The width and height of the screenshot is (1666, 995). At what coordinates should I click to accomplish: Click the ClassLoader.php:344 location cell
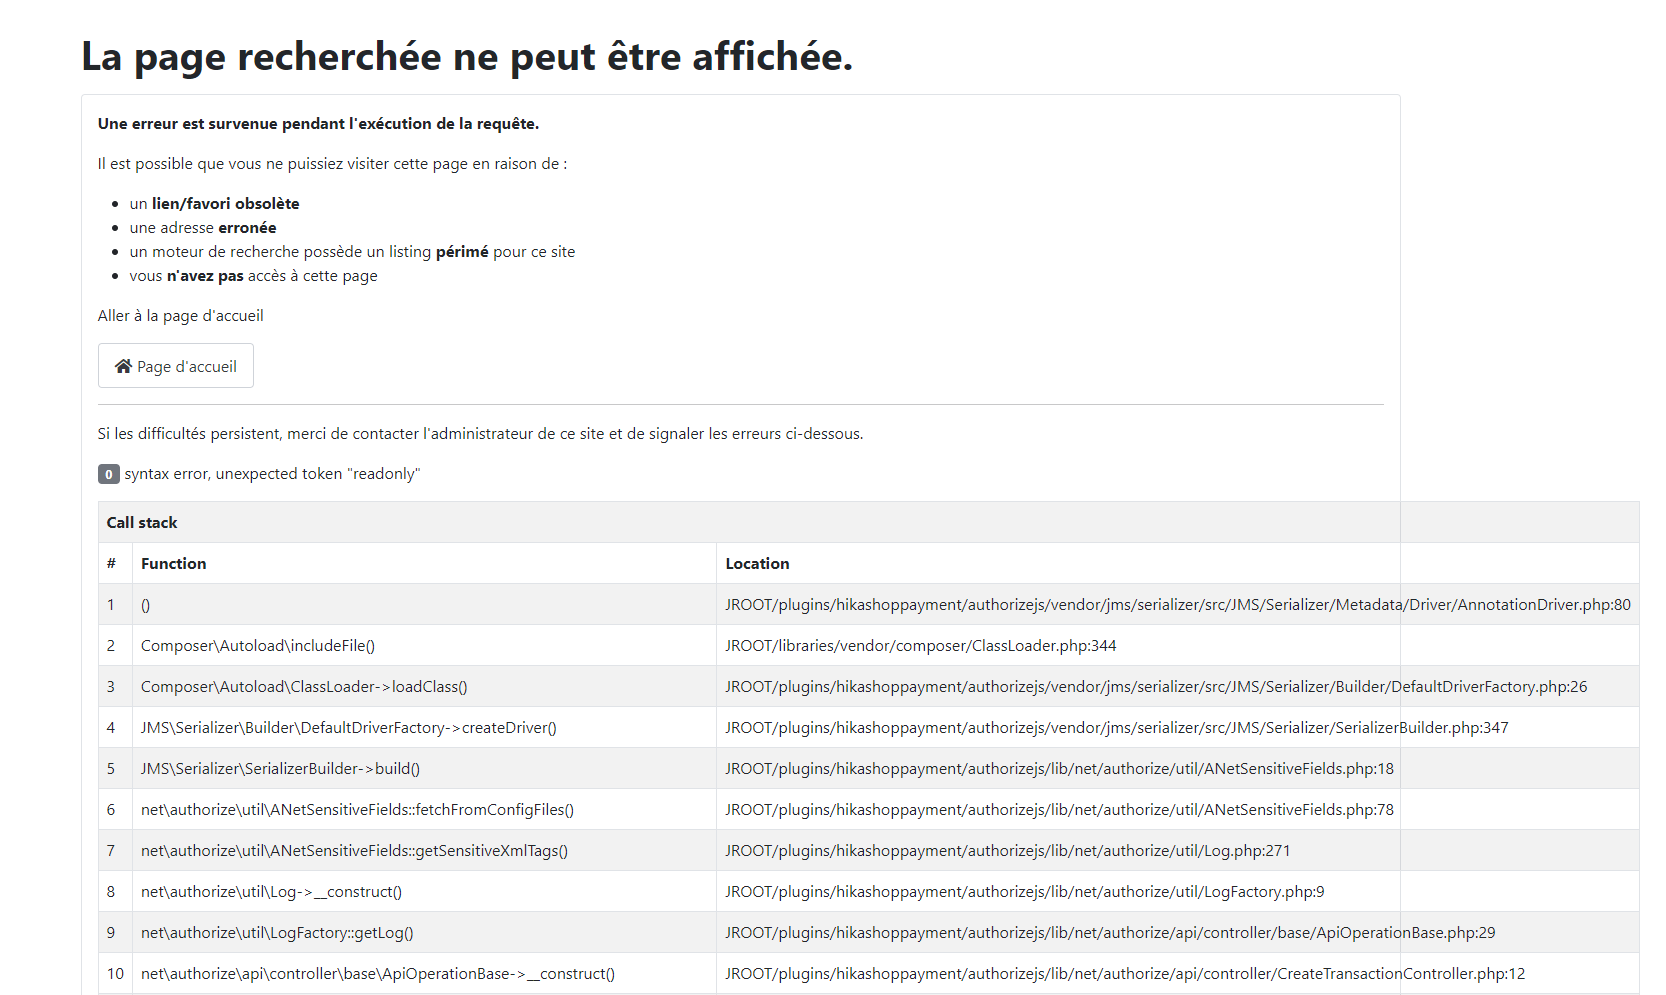pos(920,645)
